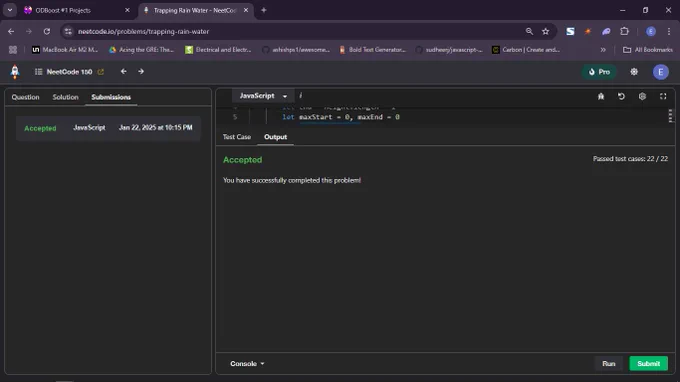680x382 pixels.
Task: Click the Run button
Action: pyautogui.click(x=608, y=363)
